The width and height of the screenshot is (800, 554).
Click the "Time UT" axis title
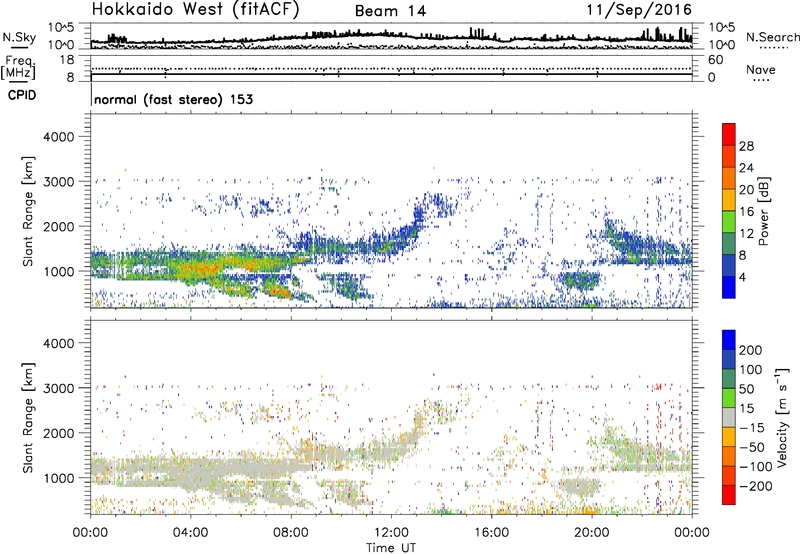(x=391, y=548)
